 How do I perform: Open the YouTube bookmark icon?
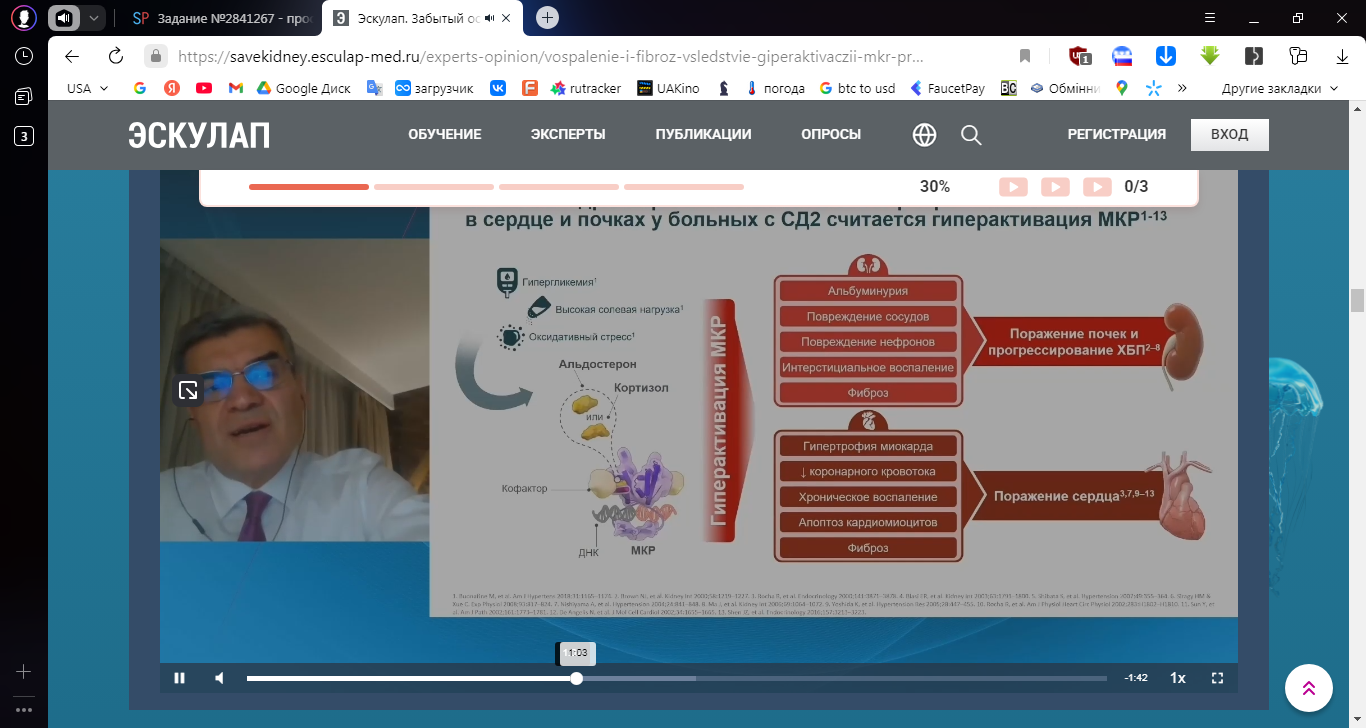pos(204,88)
